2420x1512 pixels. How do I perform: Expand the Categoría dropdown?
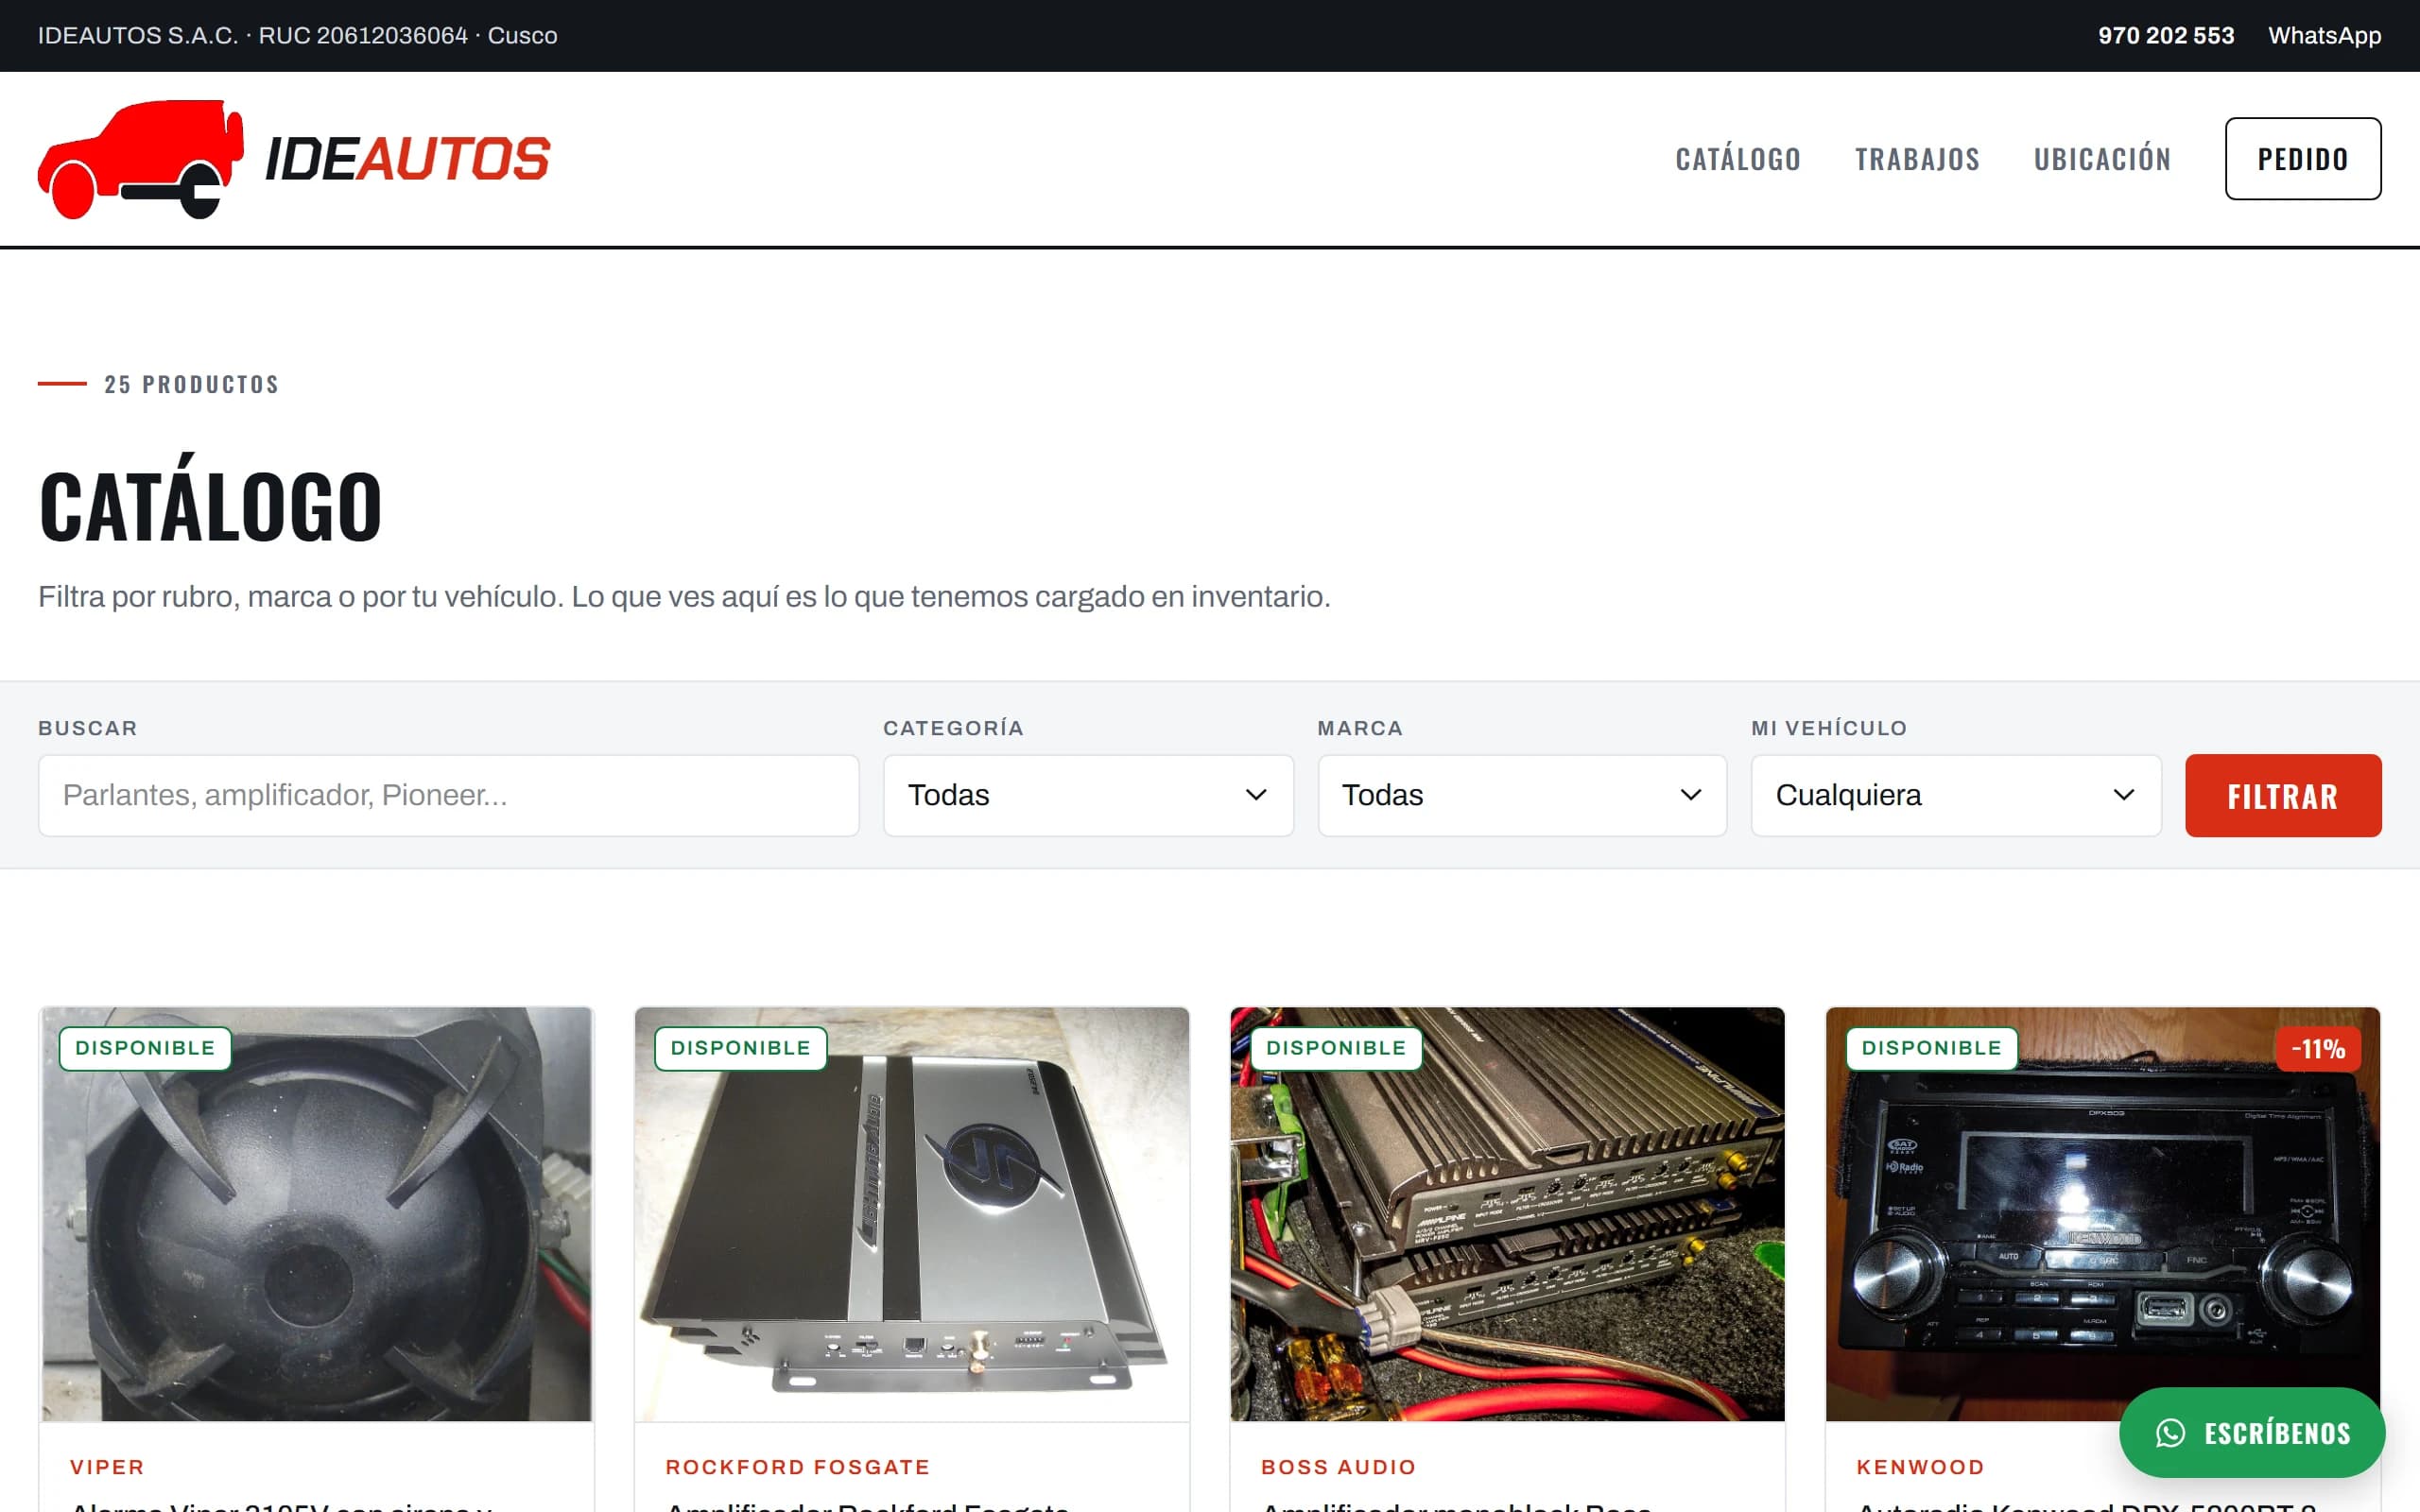[x=1088, y=795]
